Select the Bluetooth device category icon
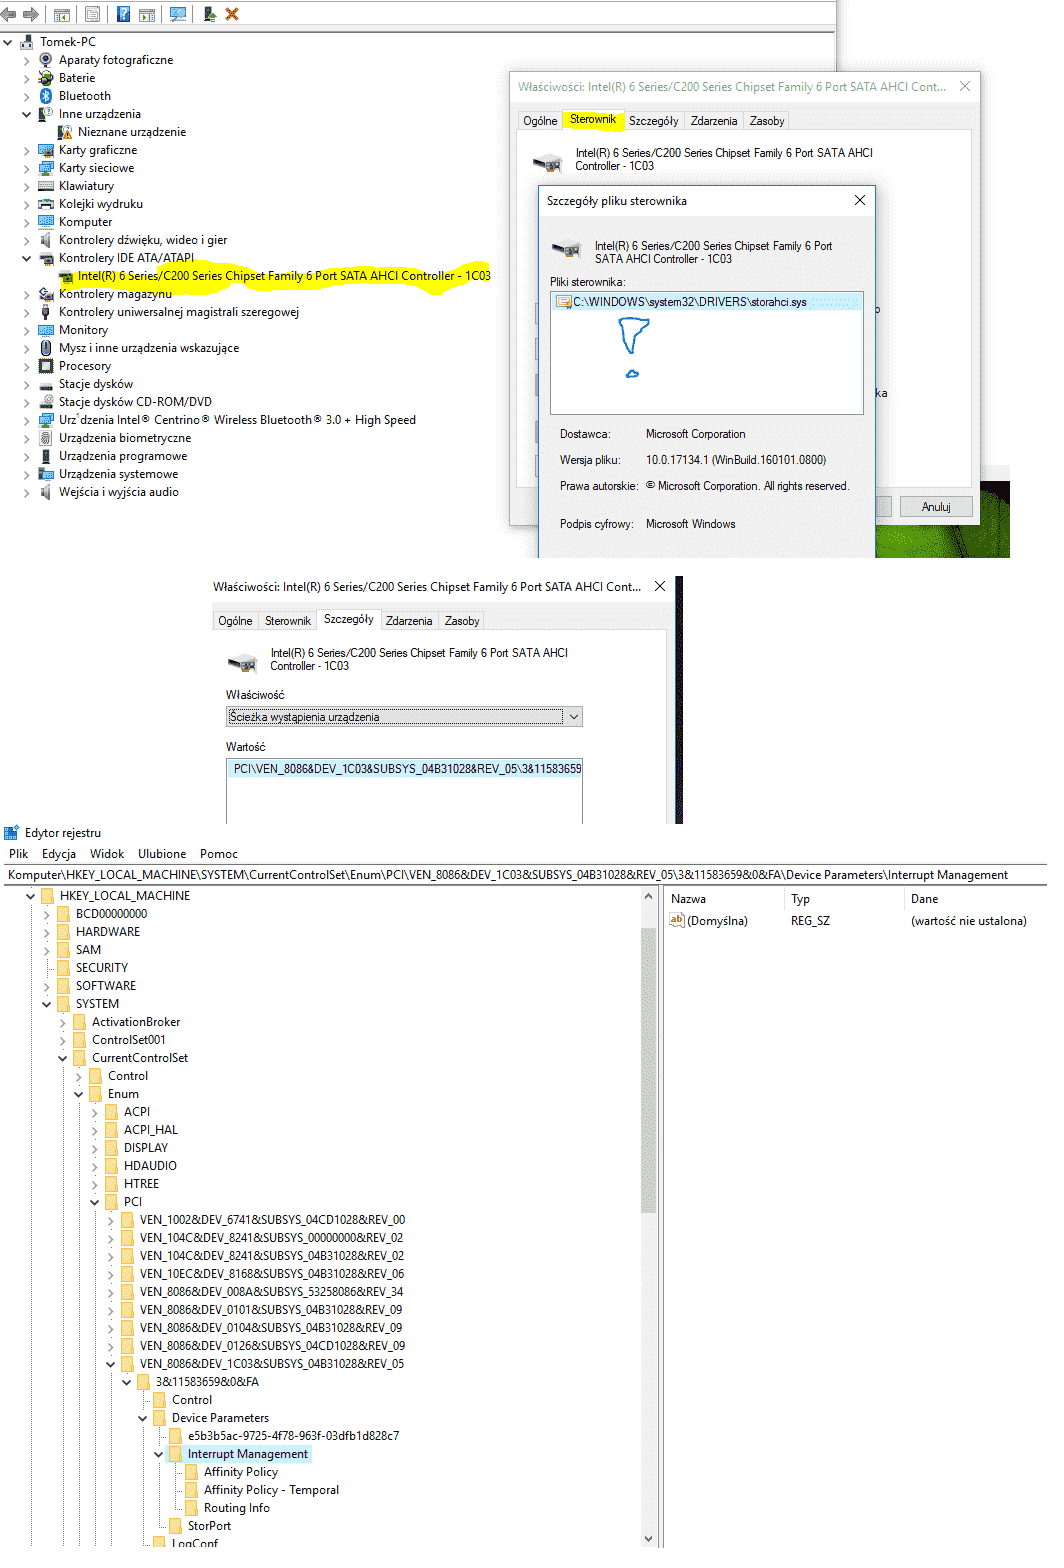The image size is (1064, 1568). point(46,96)
